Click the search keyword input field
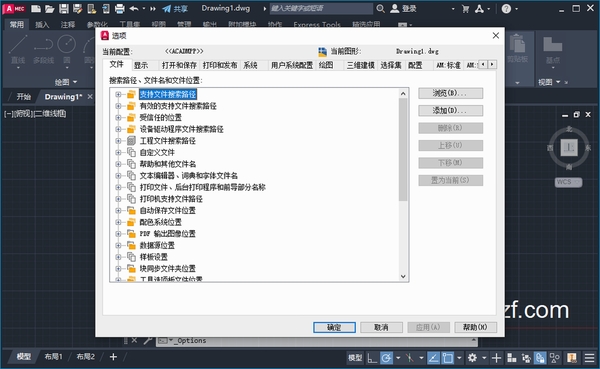 [x=321, y=8]
